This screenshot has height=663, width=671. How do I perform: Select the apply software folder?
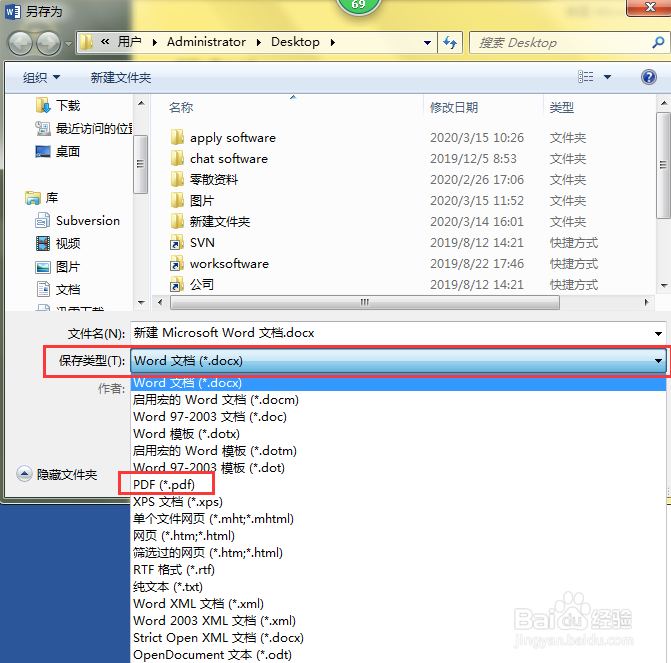pyautogui.click(x=223, y=138)
